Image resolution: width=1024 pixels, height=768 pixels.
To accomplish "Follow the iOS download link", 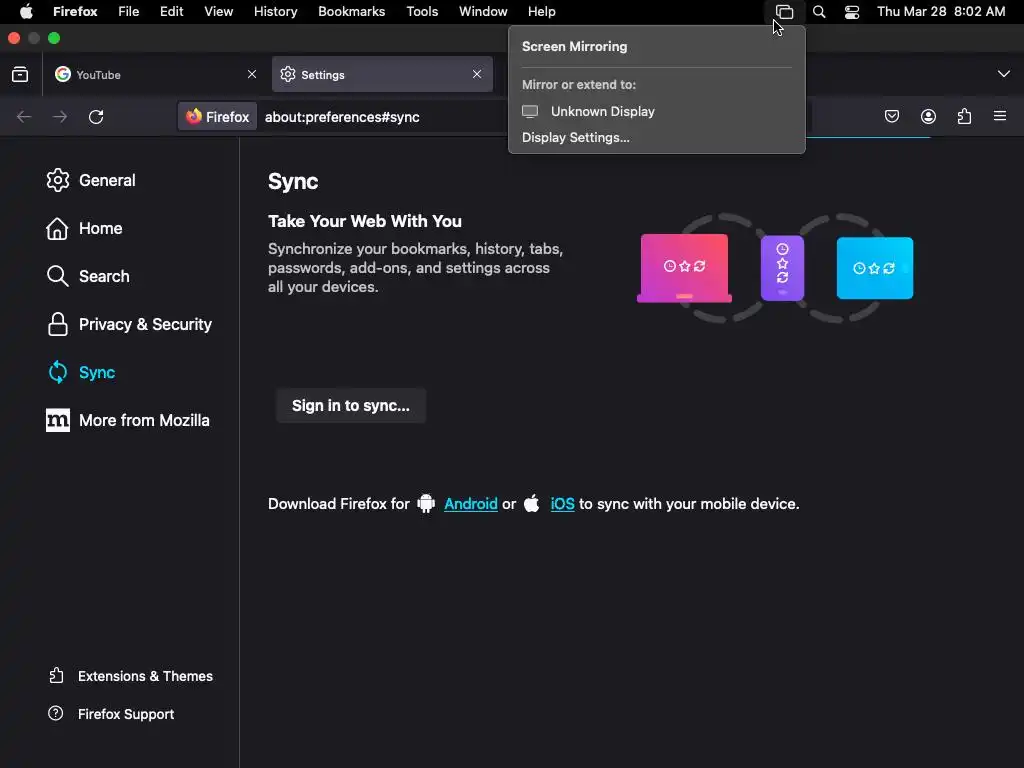I will click(562, 504).
